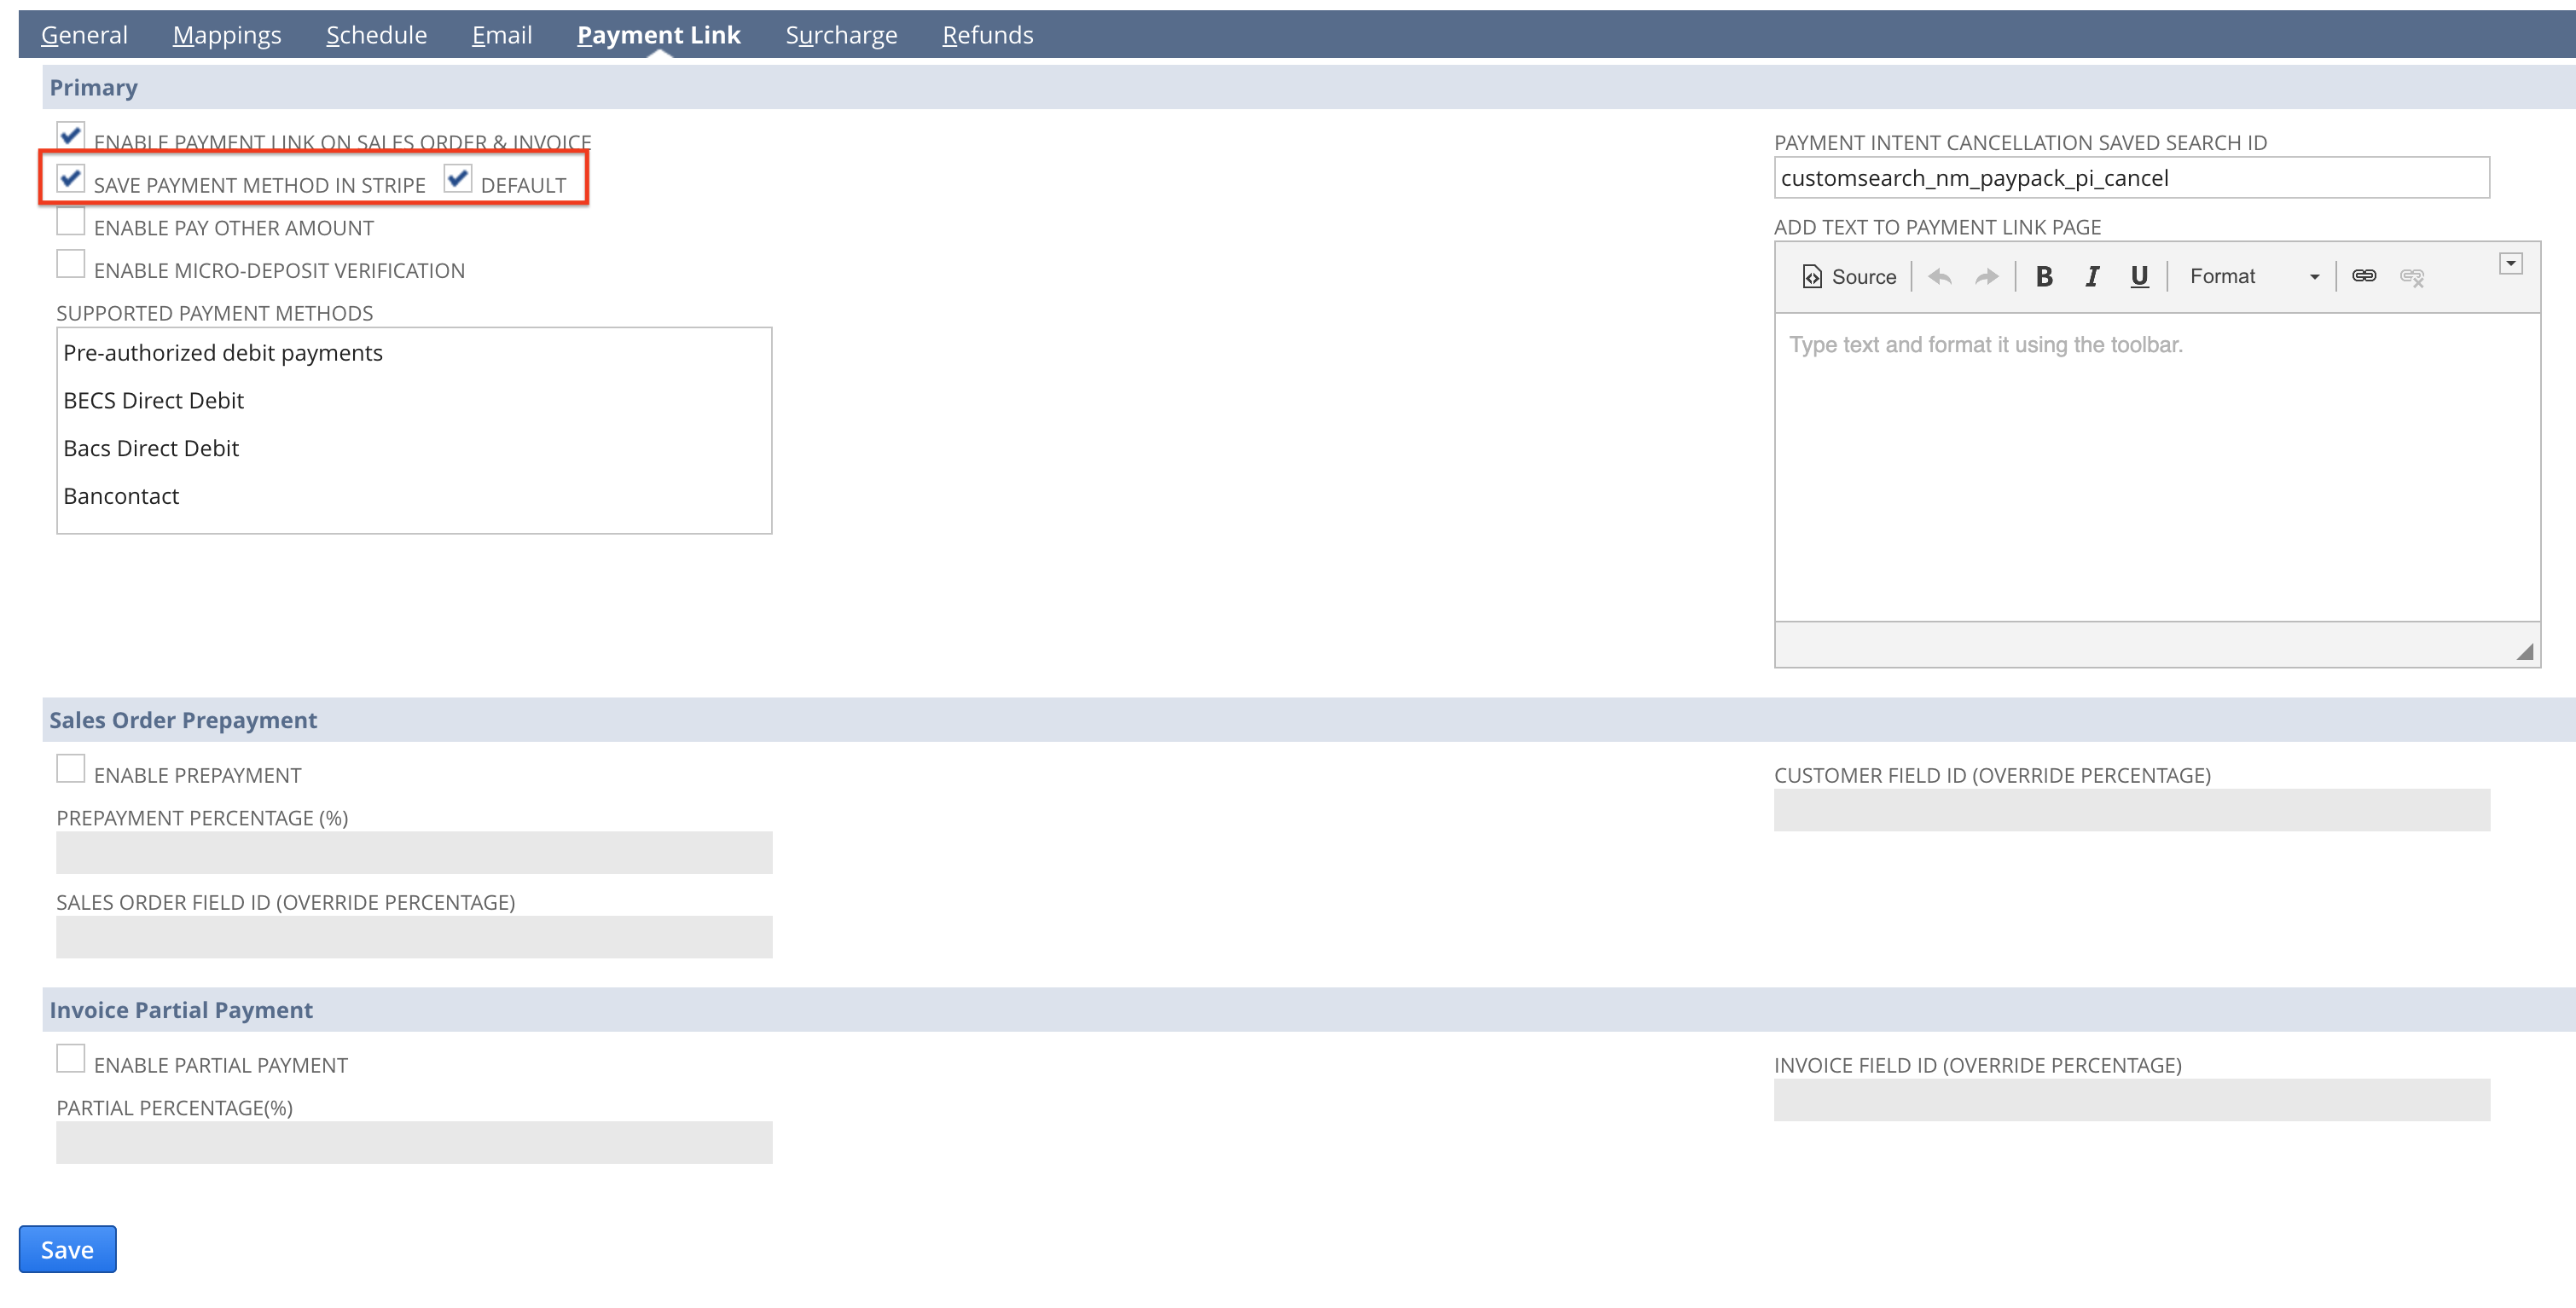
Task: Toggle Italic formatting in editor
Action: 2091,276
